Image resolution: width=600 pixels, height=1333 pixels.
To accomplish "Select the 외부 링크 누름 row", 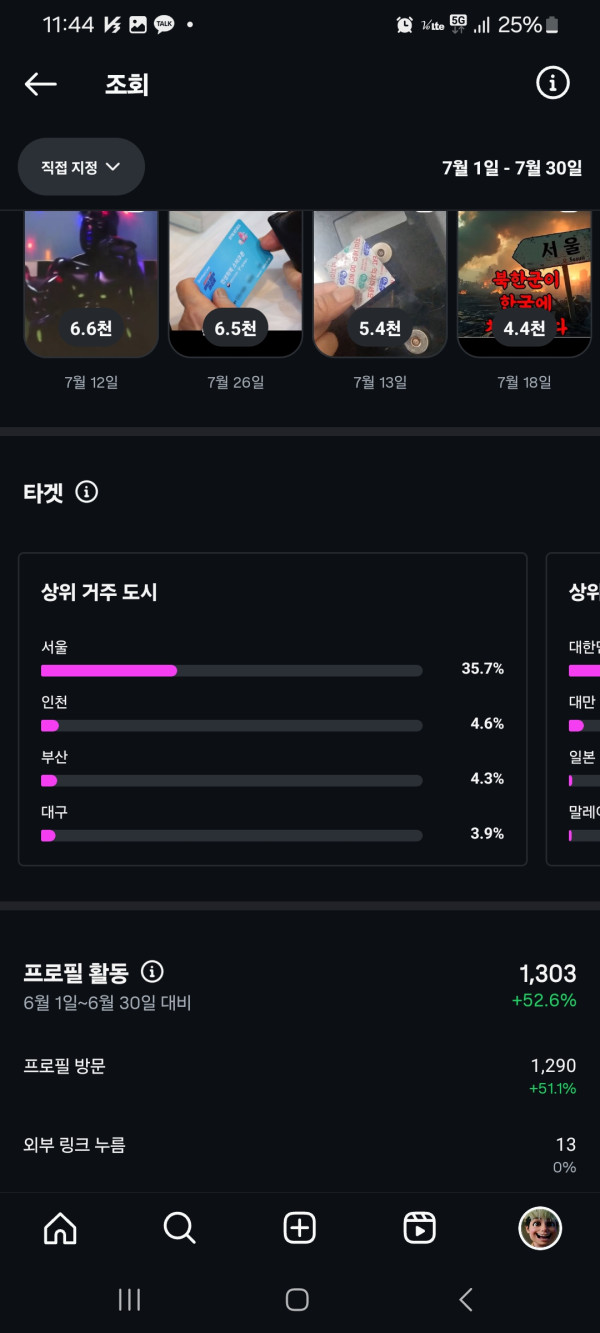I will click(300, 1154).
